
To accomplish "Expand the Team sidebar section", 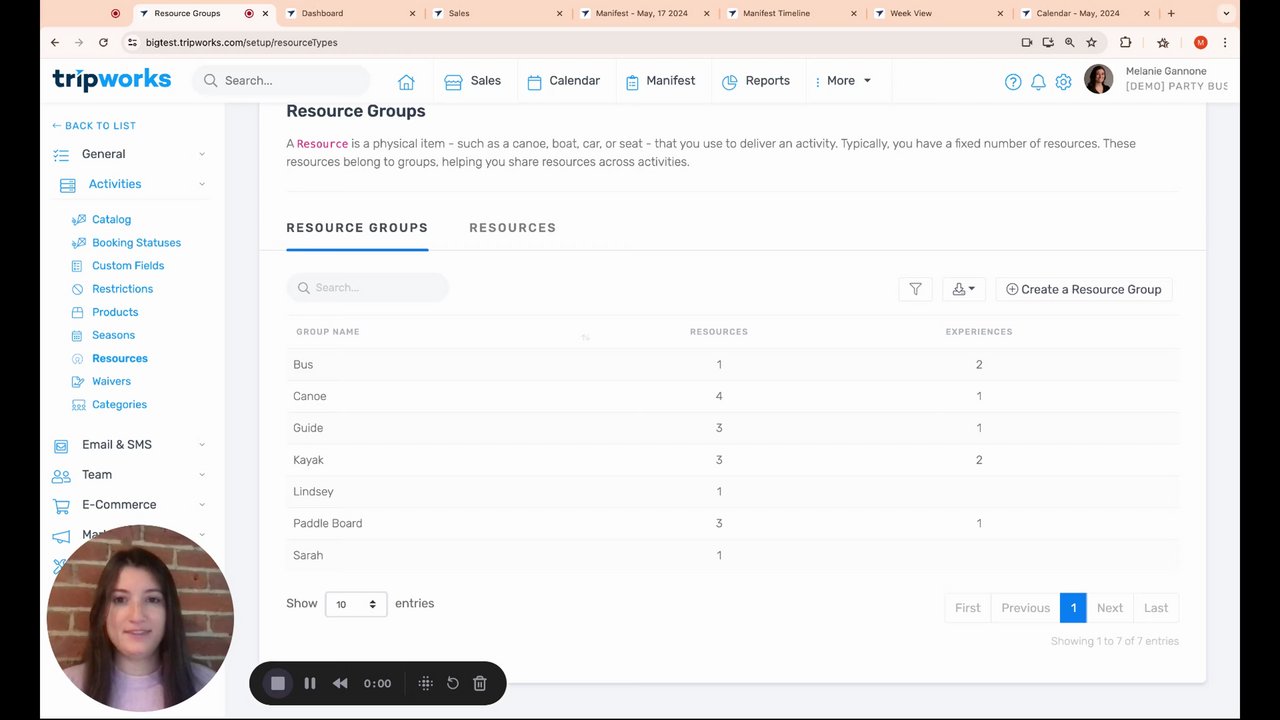I will click(130, 475).
